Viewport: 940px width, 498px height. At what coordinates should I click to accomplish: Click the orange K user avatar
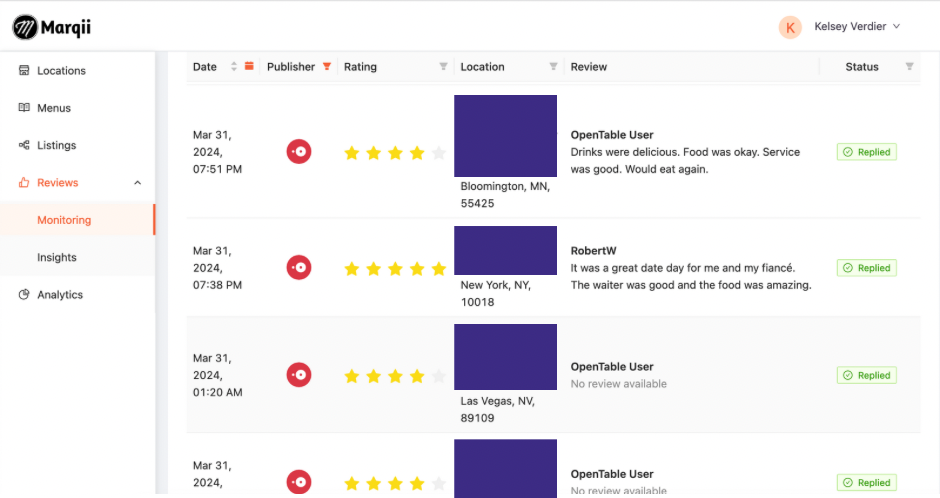point(790,27)
